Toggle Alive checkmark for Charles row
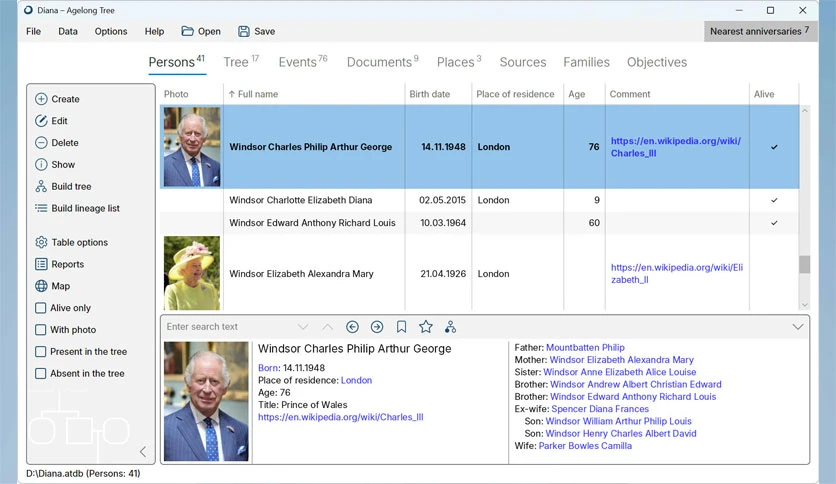The height and width of the screenshot is (484, 836). tap(774, 147)
